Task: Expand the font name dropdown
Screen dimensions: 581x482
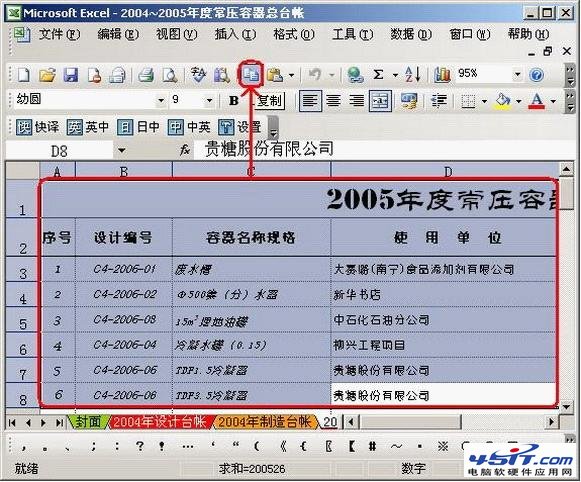Action: pos(160,100)
